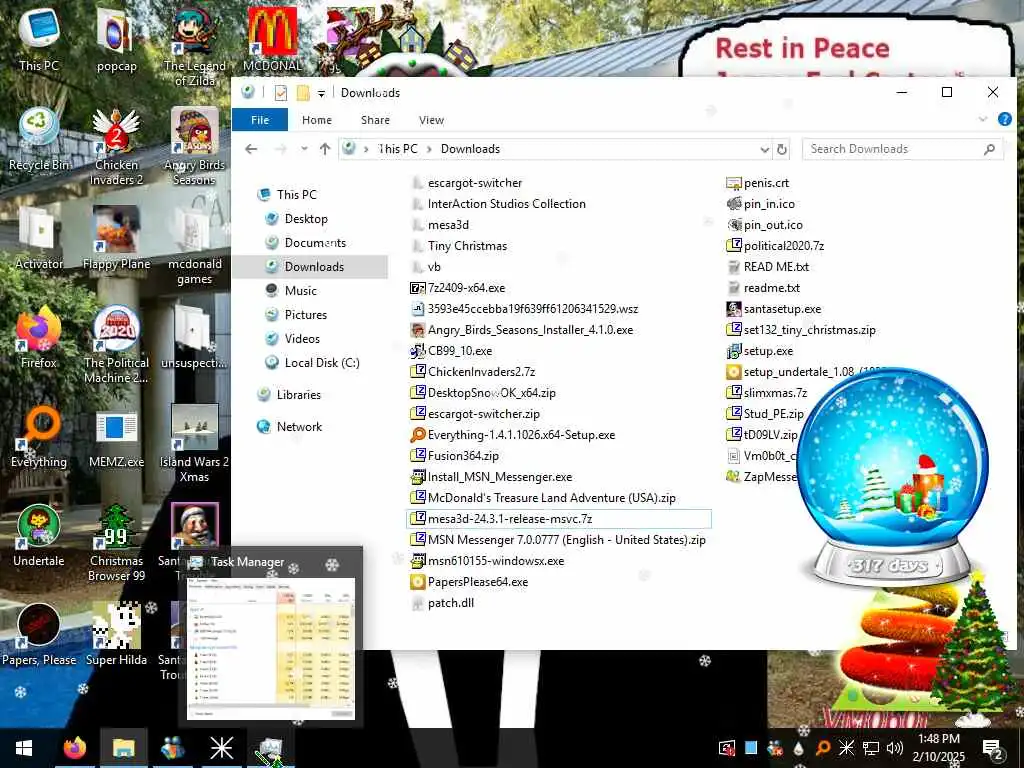Go up one folder level
The width and height of the screenshot is (1024, 768).
click(325, 149)
